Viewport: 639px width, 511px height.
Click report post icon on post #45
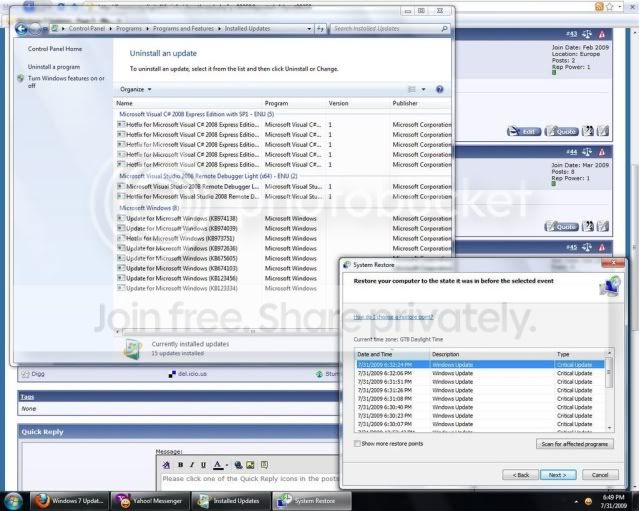(x=602, y=247)
